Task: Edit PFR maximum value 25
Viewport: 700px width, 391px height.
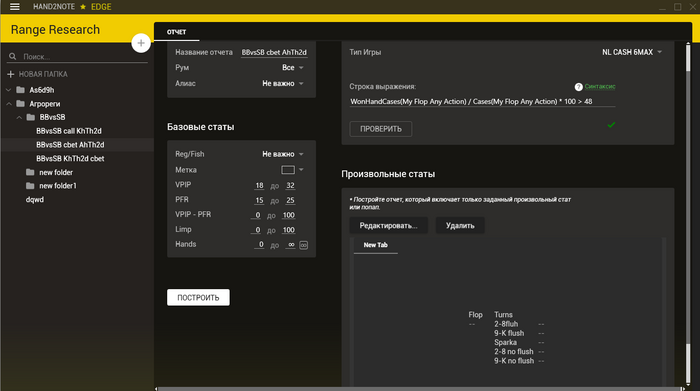Action: [290, 200]
